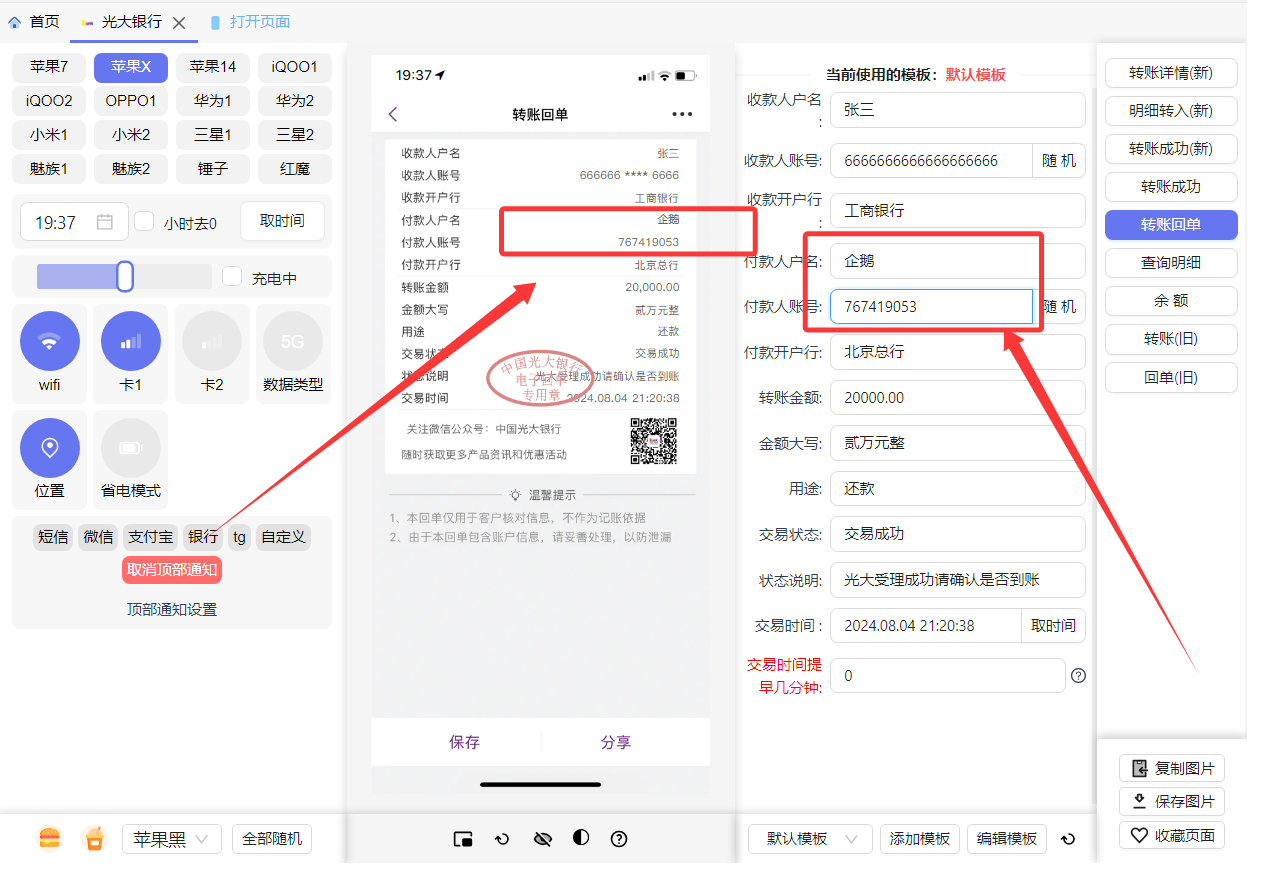Click the 取消顶部通知 button
1276x877 pixels.
171,570
